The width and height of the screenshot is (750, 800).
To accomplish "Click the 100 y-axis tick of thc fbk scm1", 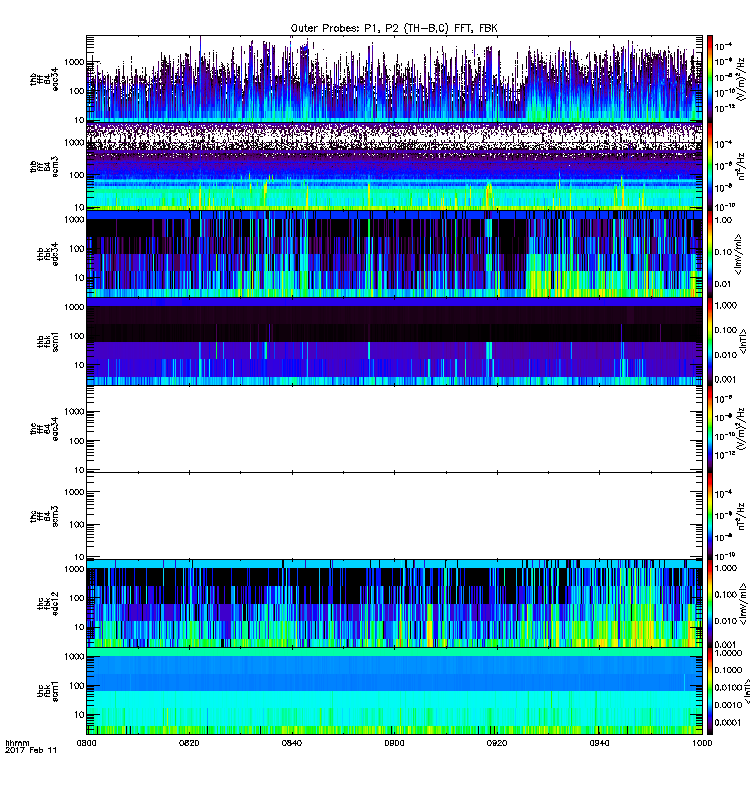I will [x=78, y=686].
